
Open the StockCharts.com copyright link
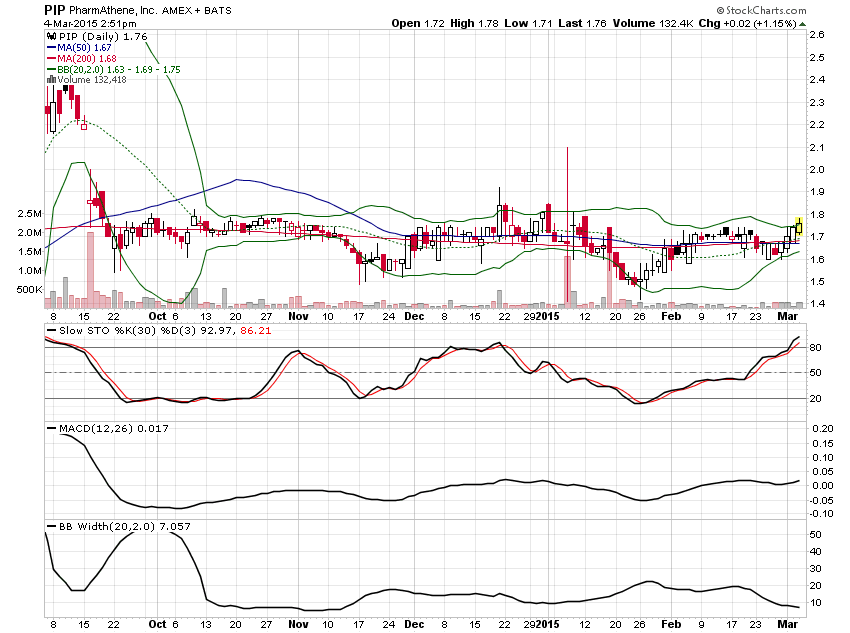(761, 10)
